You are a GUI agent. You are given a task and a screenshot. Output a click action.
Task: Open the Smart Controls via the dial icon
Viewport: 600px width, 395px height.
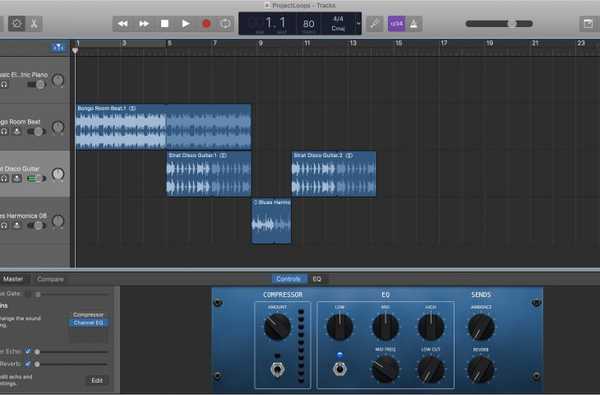click(17, 24)
